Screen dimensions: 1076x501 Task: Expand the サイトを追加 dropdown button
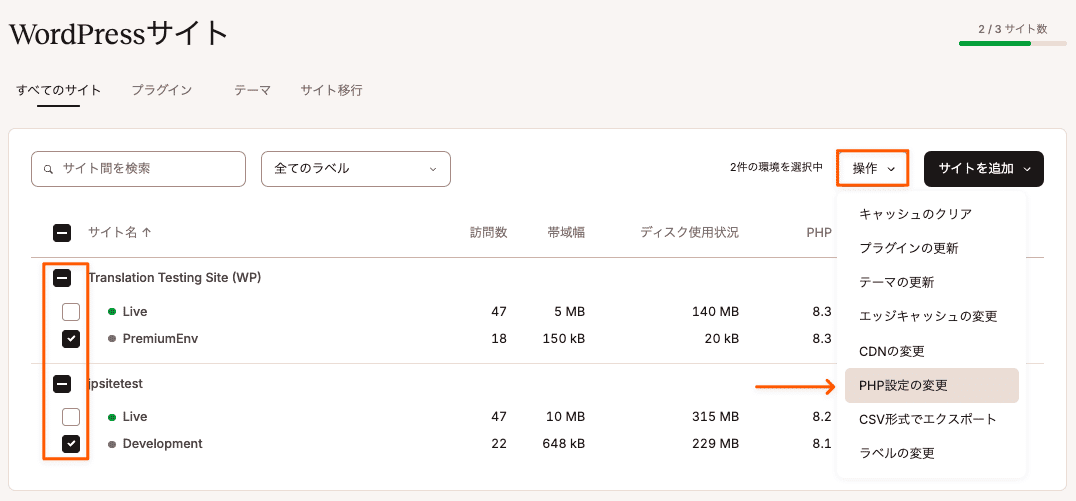point(983,169)
